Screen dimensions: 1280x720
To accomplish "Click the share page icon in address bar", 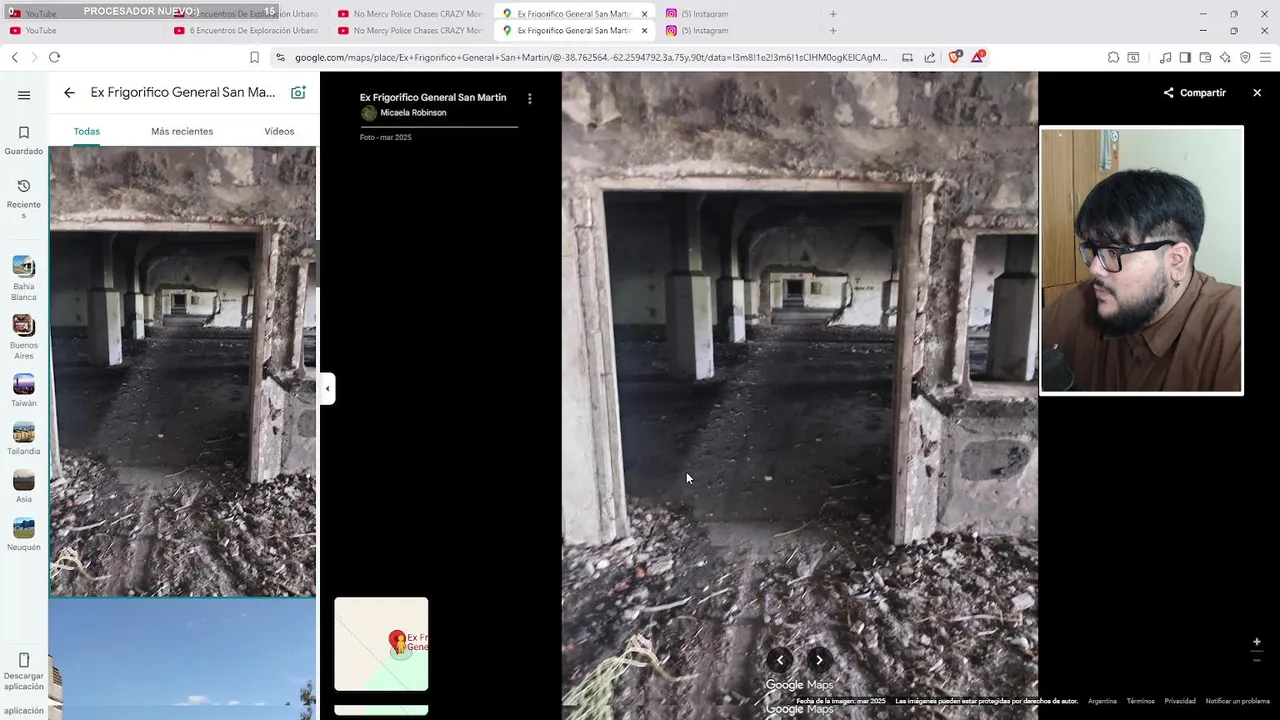I will [x=930, y=57].
